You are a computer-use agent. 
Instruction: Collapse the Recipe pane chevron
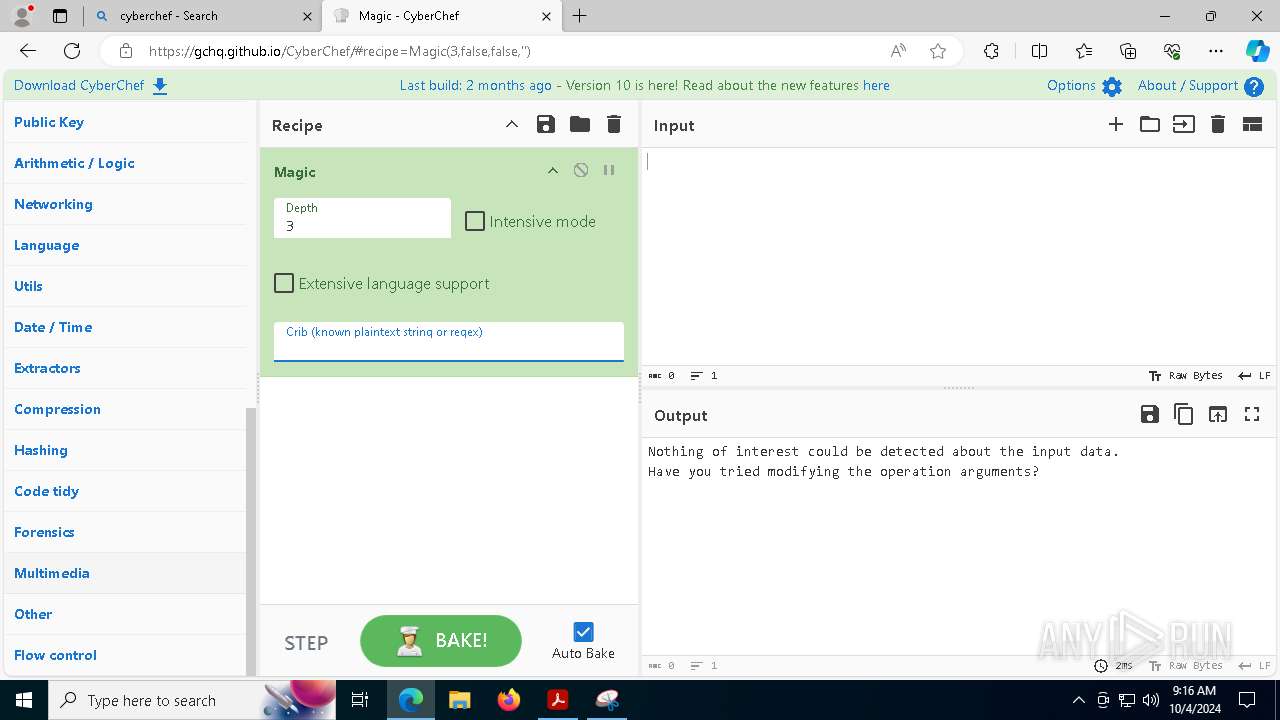[x=511, y=124]
